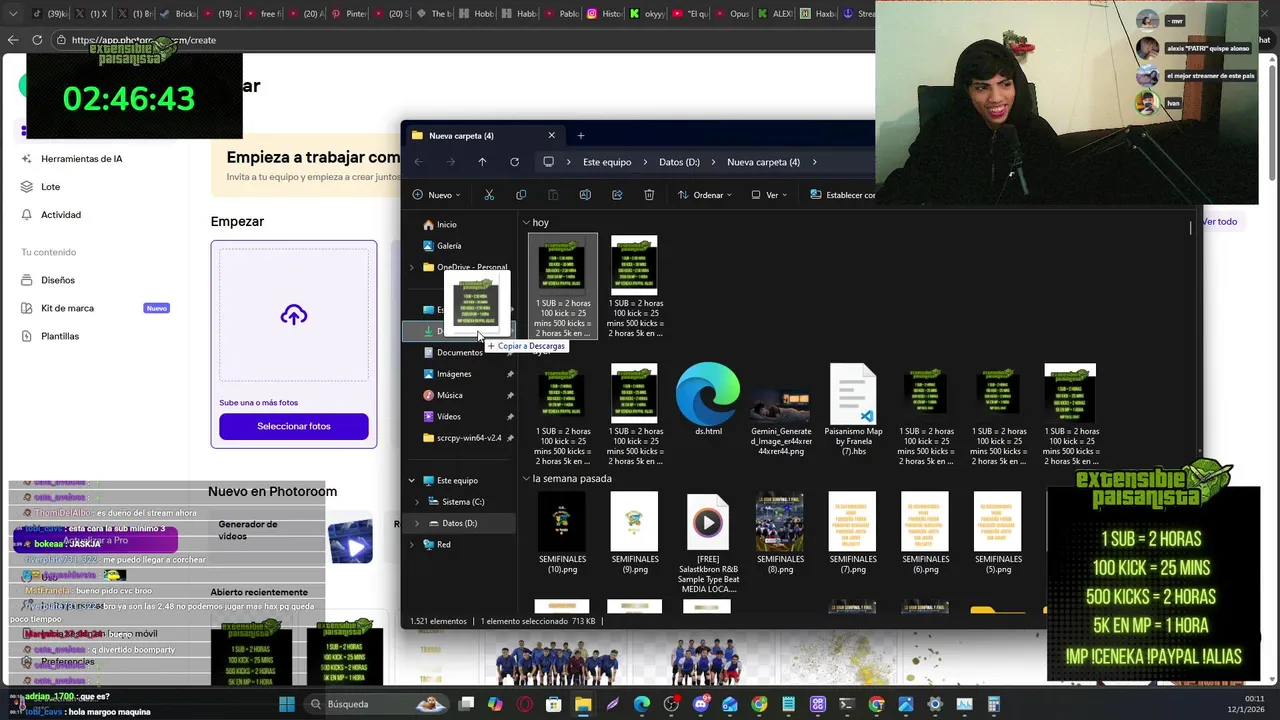
Task: Collapse la semana pasada file group
Action: (x=526, y=478)
